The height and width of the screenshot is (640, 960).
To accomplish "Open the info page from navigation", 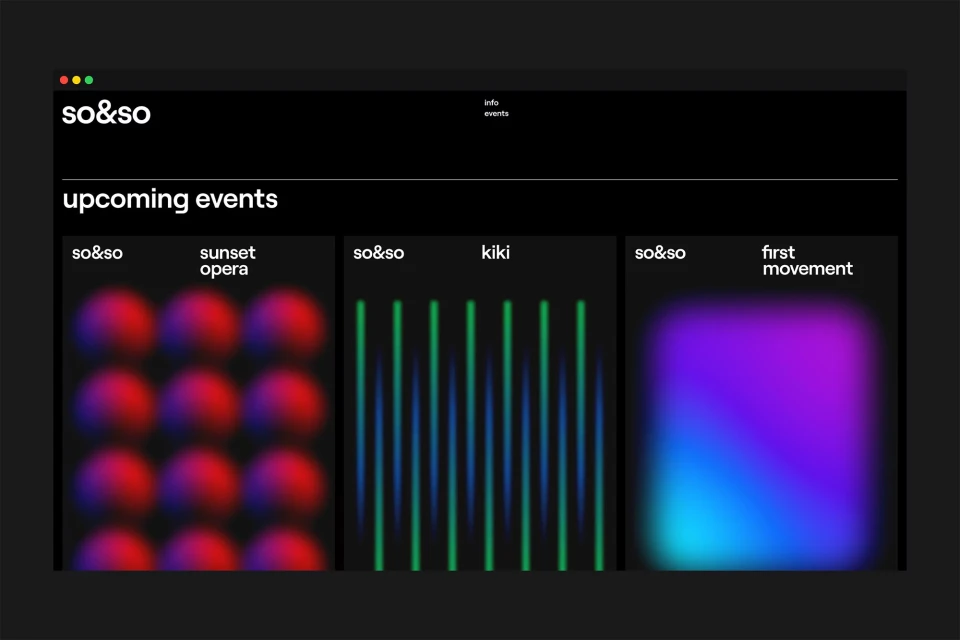I will click(x=491, y=103).
